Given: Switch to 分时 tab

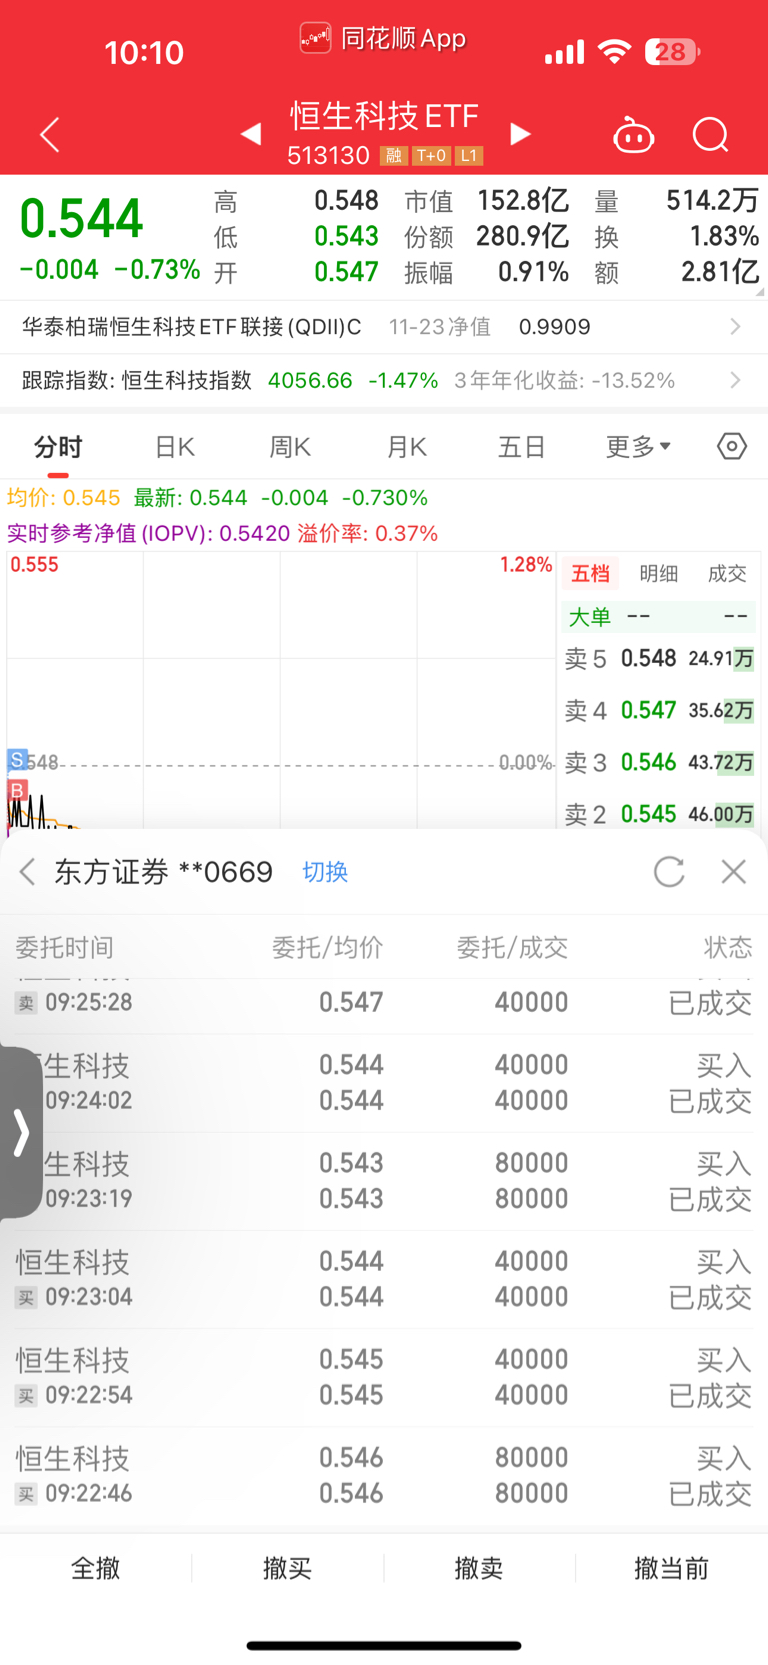Looking at the screenshot, I should [58, 447].
